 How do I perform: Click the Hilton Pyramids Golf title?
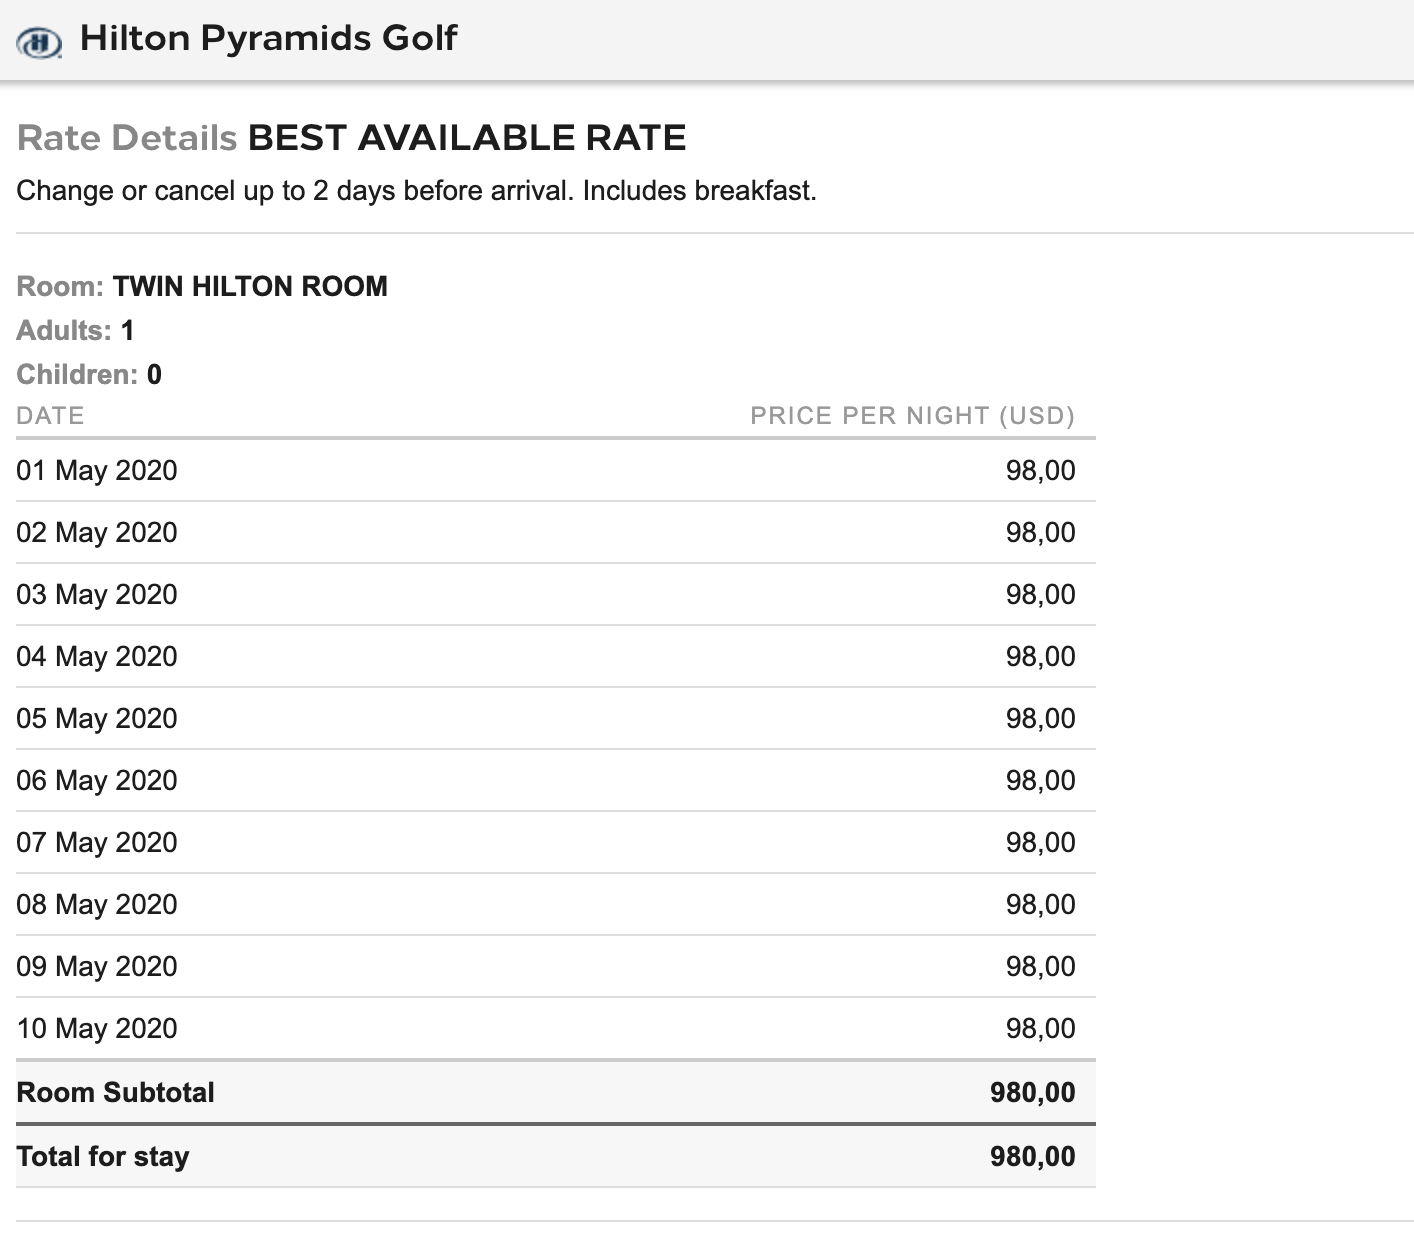tap(268, 38)
